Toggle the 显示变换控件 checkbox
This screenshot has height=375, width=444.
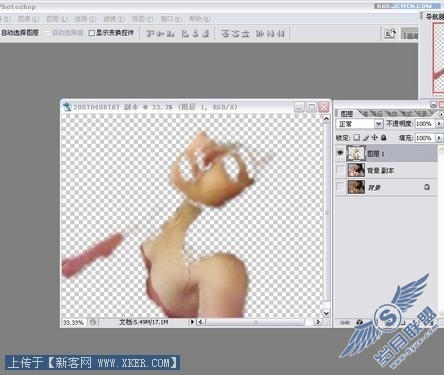pyautogui.click(x=92, y=33)
